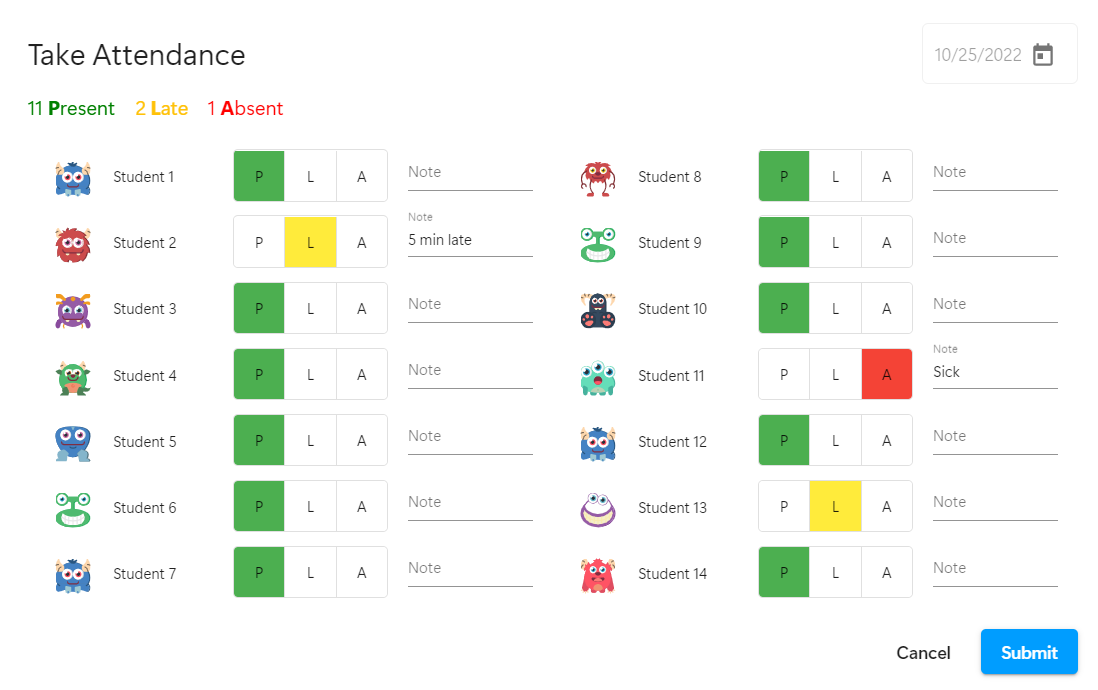Open the calendar date picker icon
Image resolution: width=1098 pixels, height=690 pixels.
click(1043, 55)
